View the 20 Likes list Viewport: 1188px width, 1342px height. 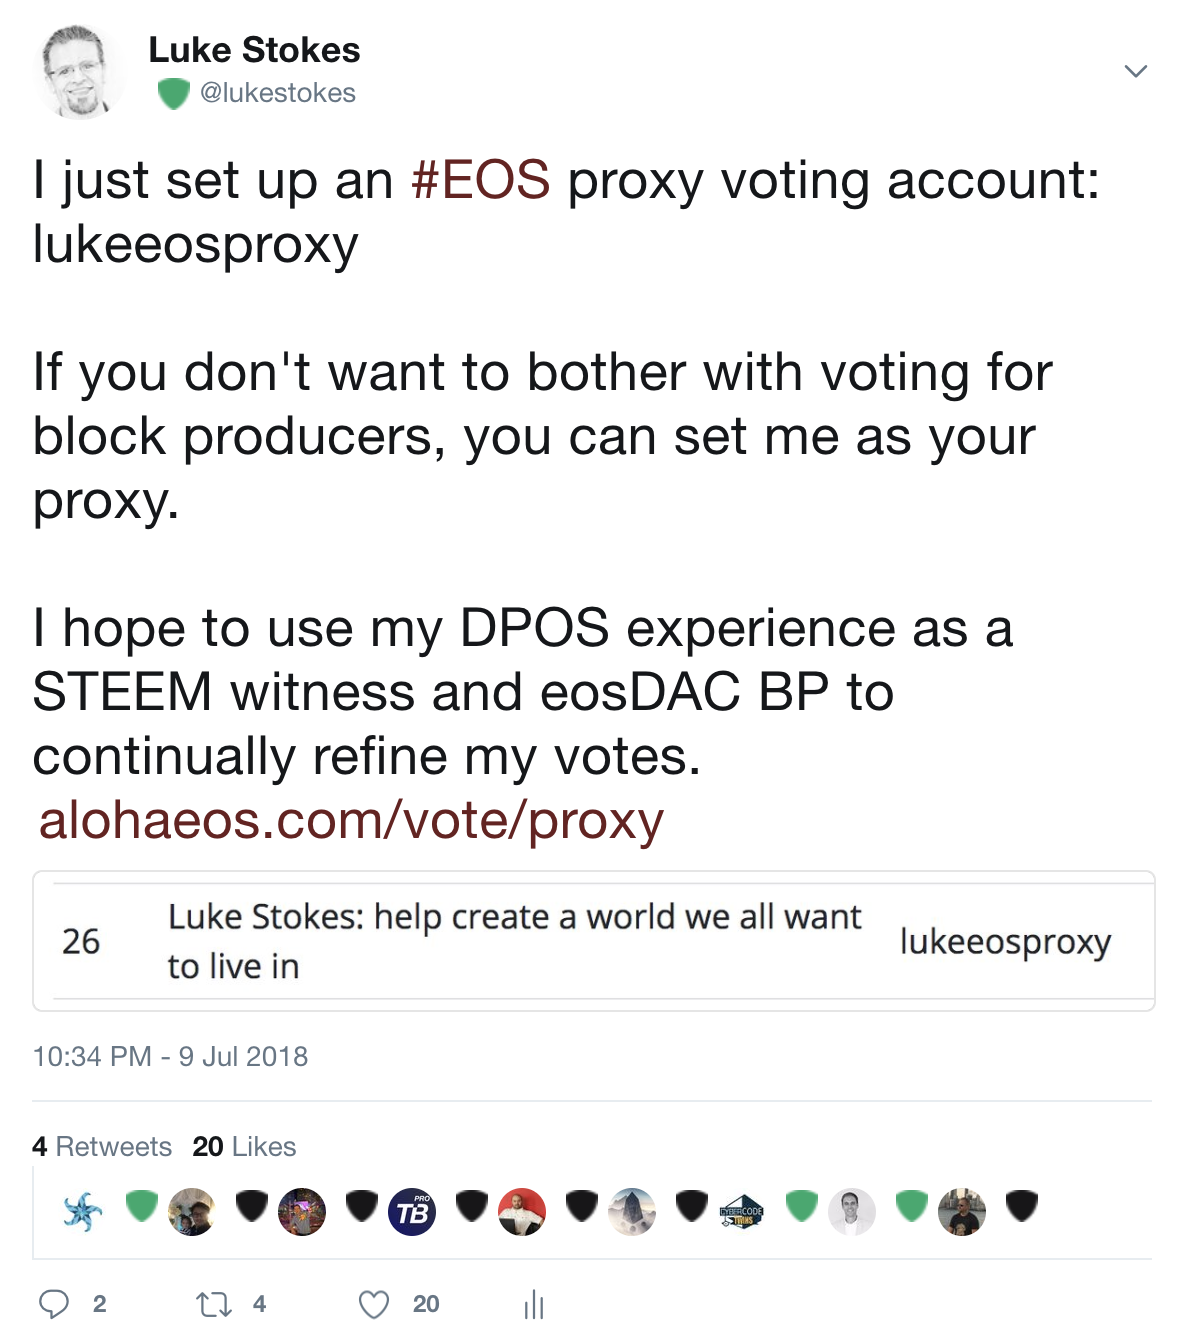pos(245,1146)
